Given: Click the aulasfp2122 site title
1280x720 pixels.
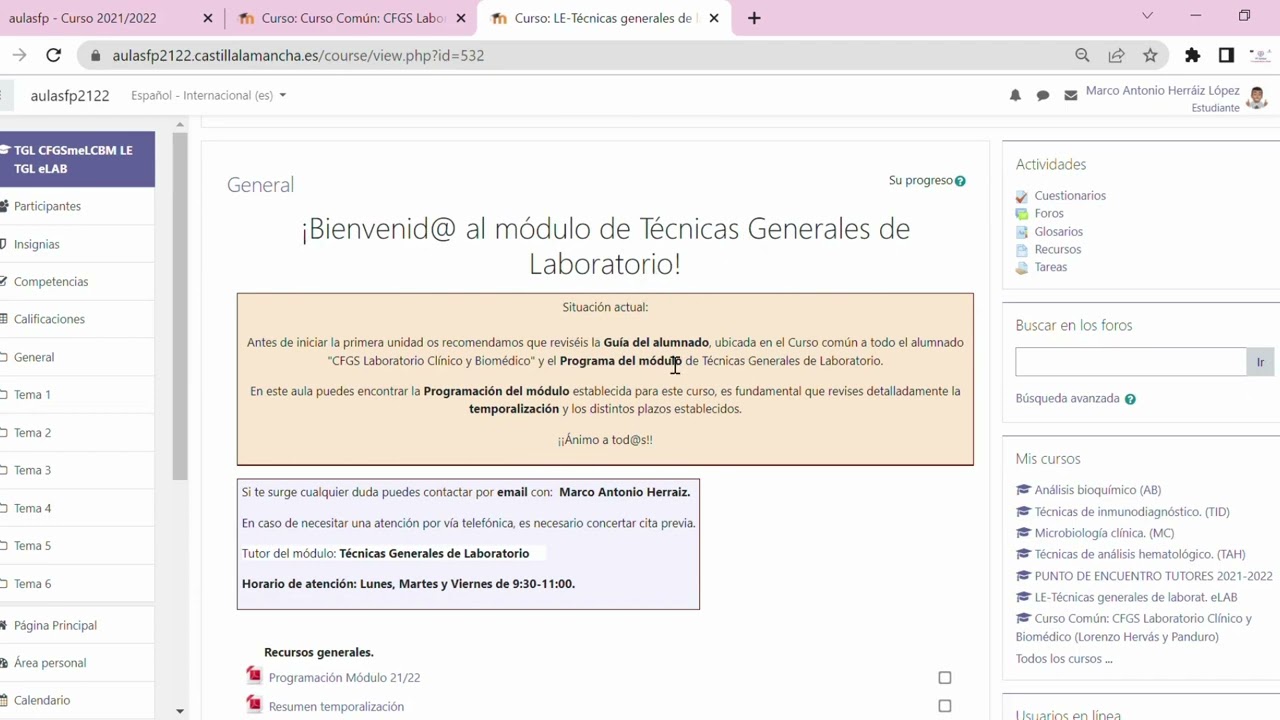Looking at the screenshot, I should [x=70, y=96].
